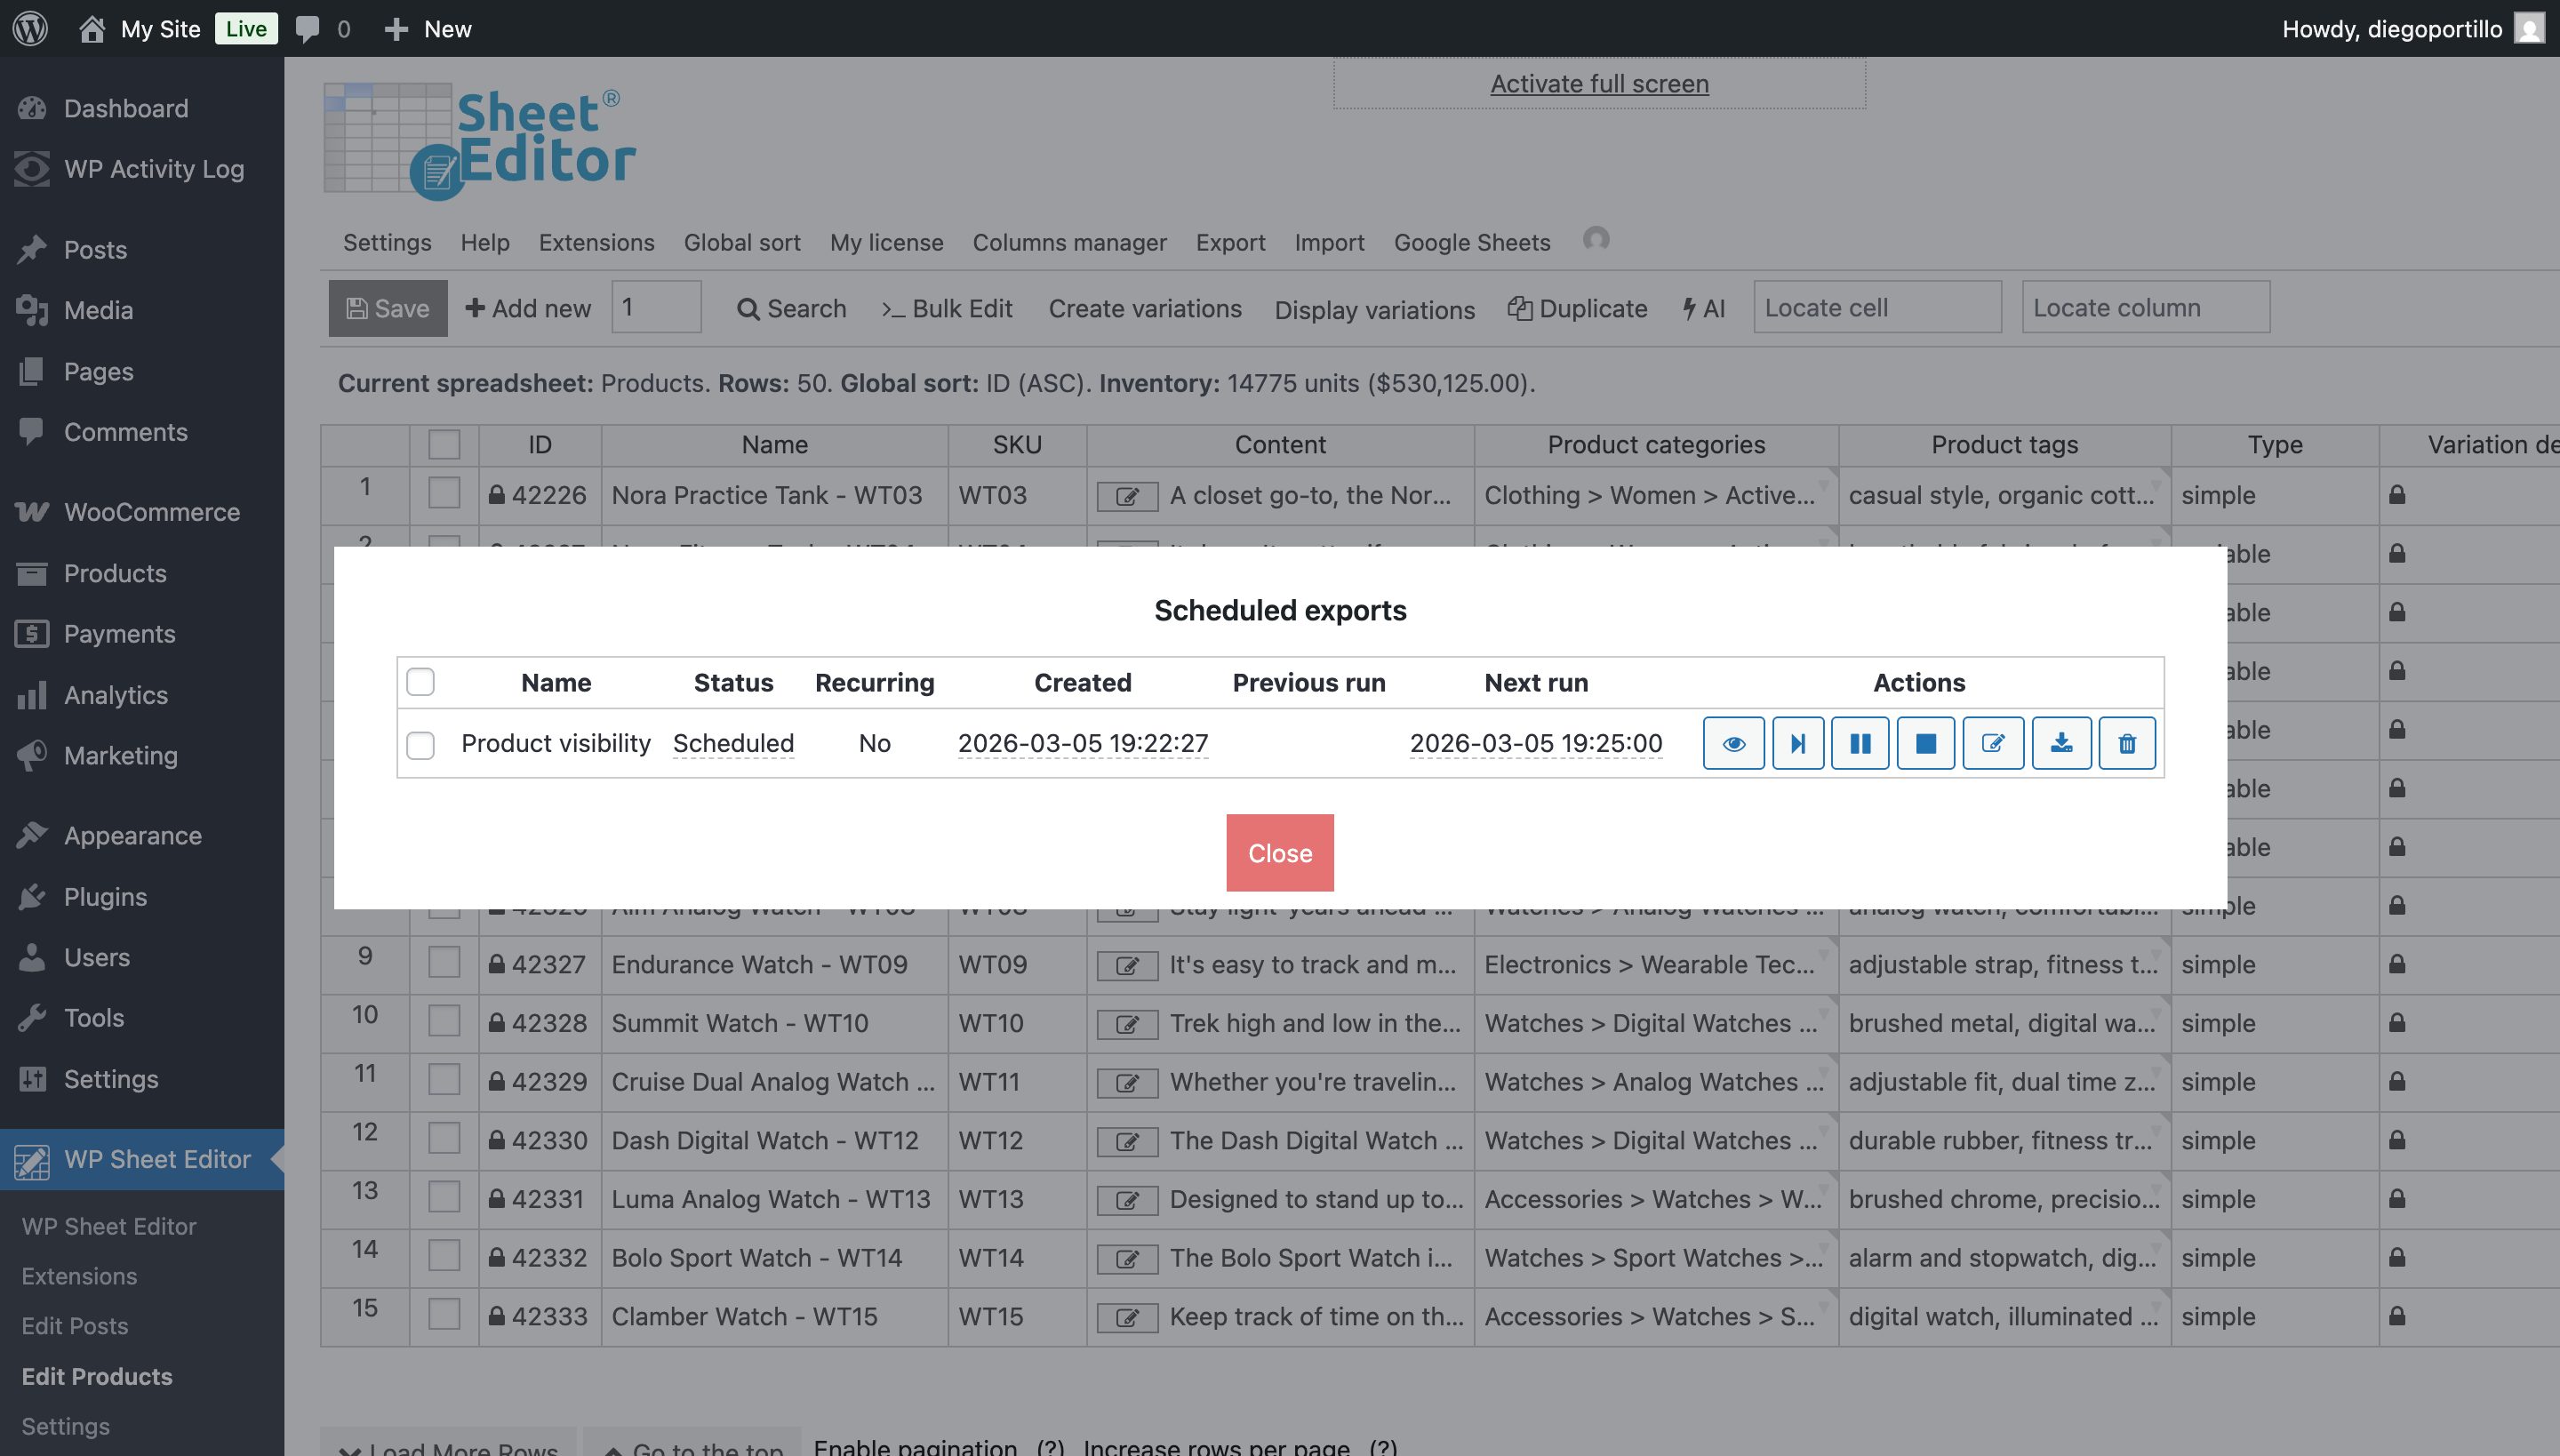This screenshot has width=2560, height=1456.
Task: Open the New content menu in admin bar
Action: 428,28
